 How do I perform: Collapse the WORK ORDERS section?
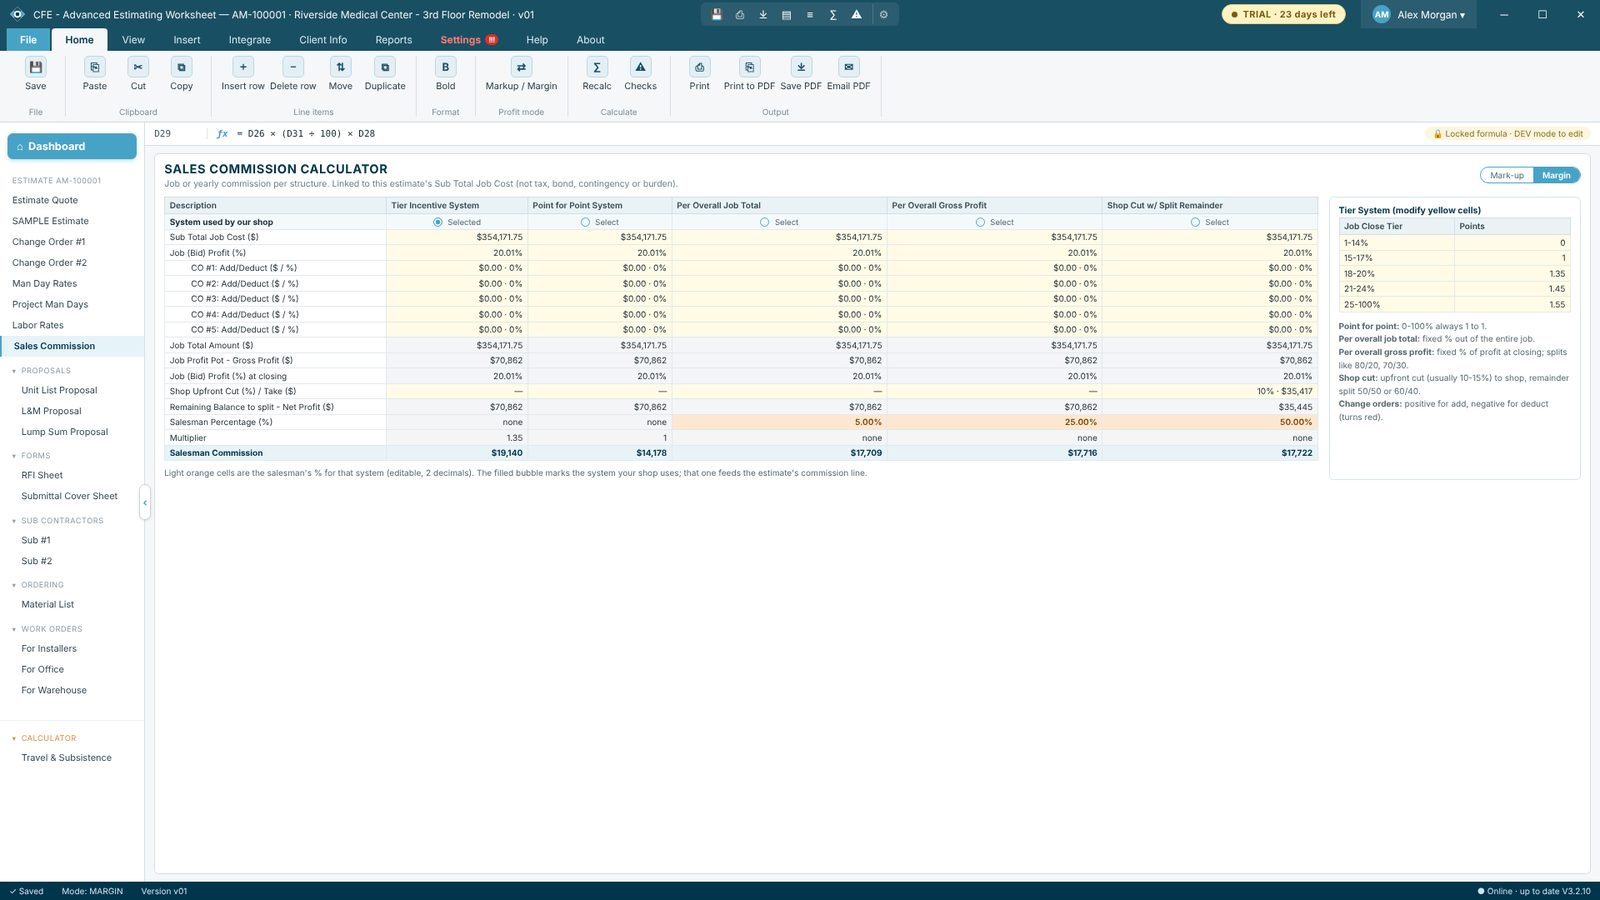(x=14, y=629)
